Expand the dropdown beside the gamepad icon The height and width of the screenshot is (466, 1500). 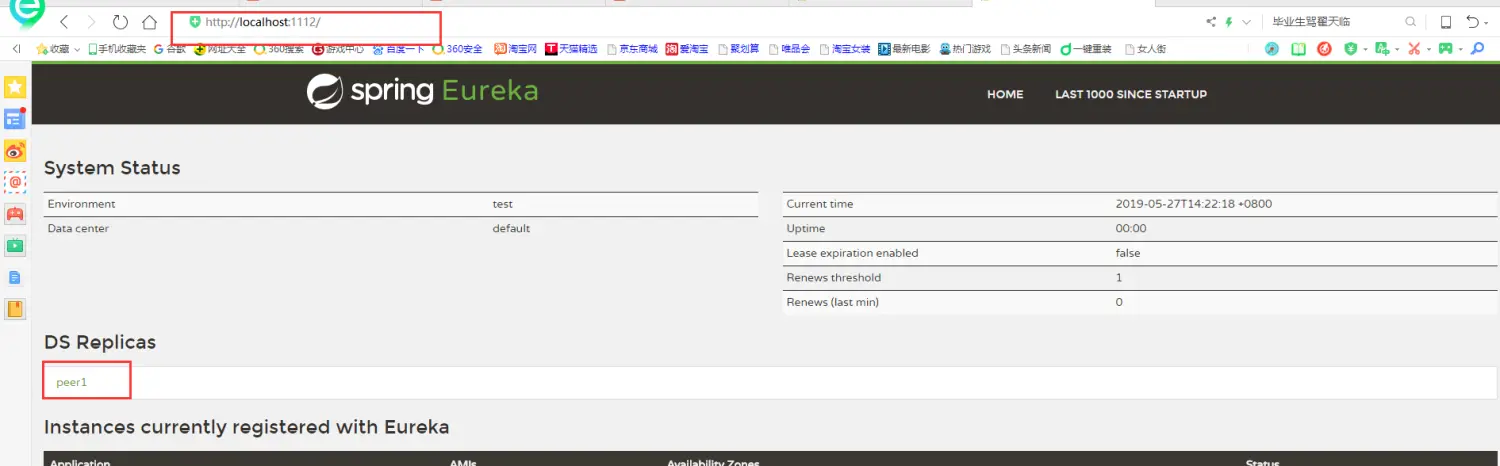click(x=1460, y=49)
